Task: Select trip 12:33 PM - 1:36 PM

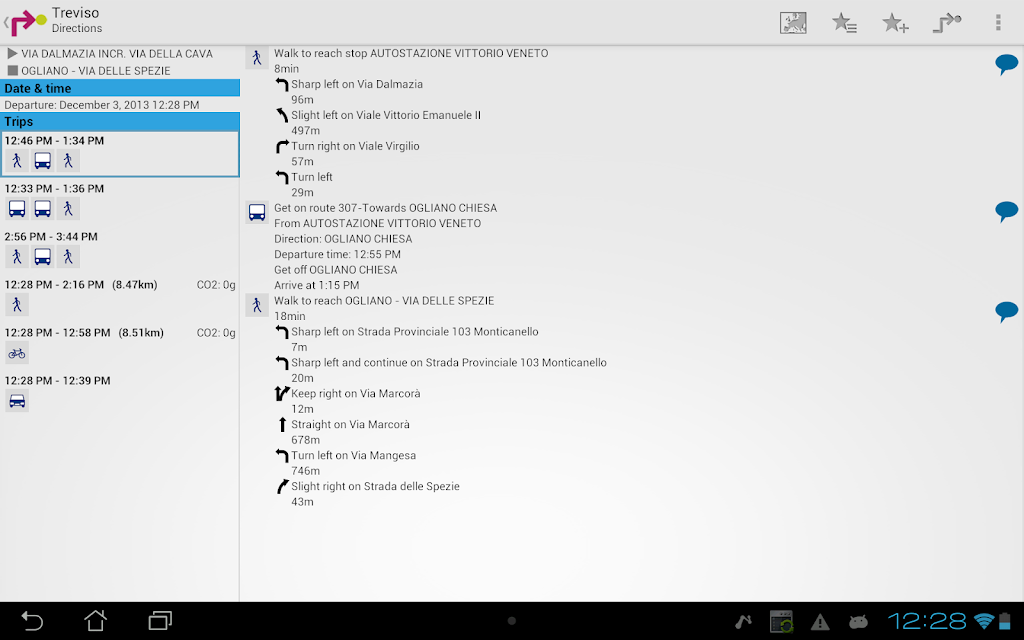Action: tap(120, 202)
